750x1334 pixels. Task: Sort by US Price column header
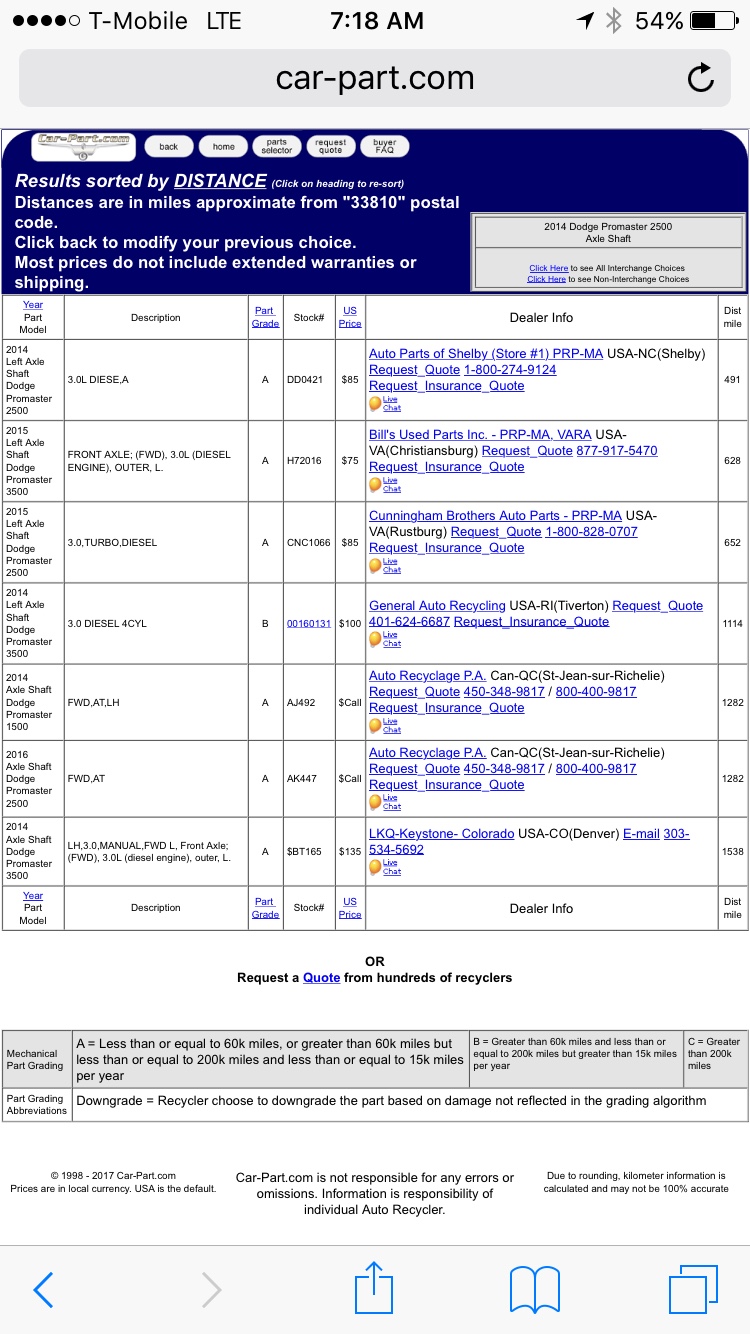click(x=350, y=317)
